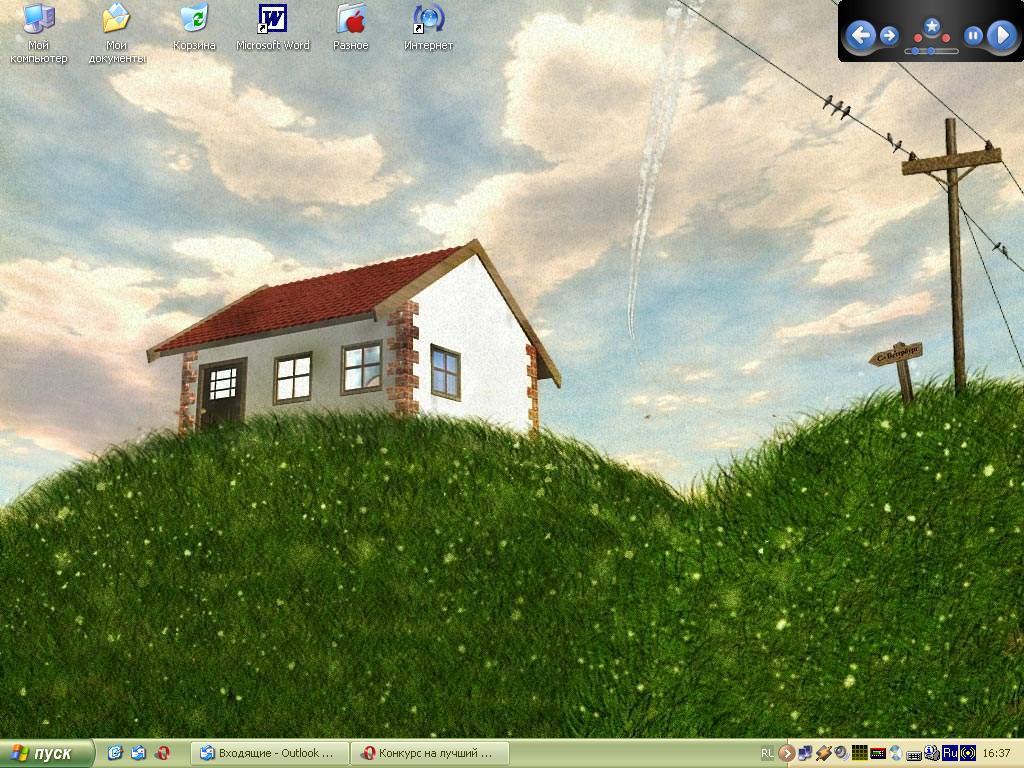Viewport: 1024px width, 768px height.
Task: Click the large play button in the widget
Action: click(x=1002, y=35)
